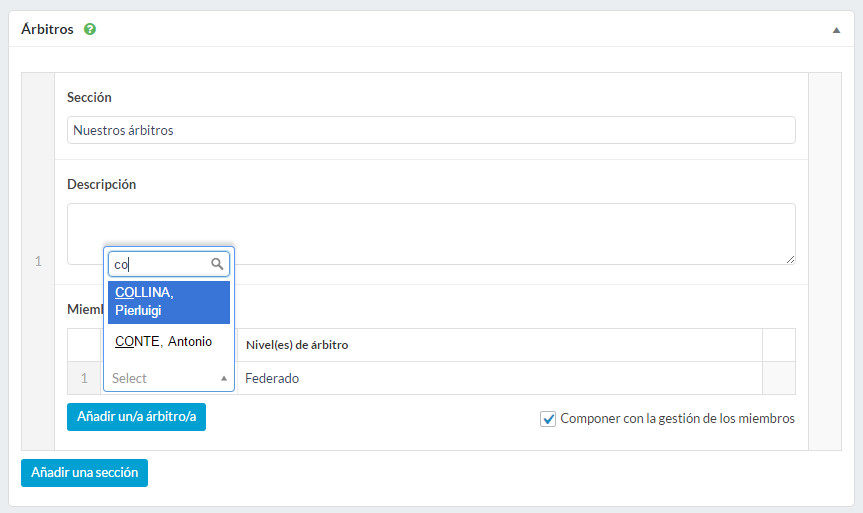Focus the Sección field "Nuestros árbitros"
Image resolution: width=863 pixels, height=513 pixels.
click(x=431, y=130)
